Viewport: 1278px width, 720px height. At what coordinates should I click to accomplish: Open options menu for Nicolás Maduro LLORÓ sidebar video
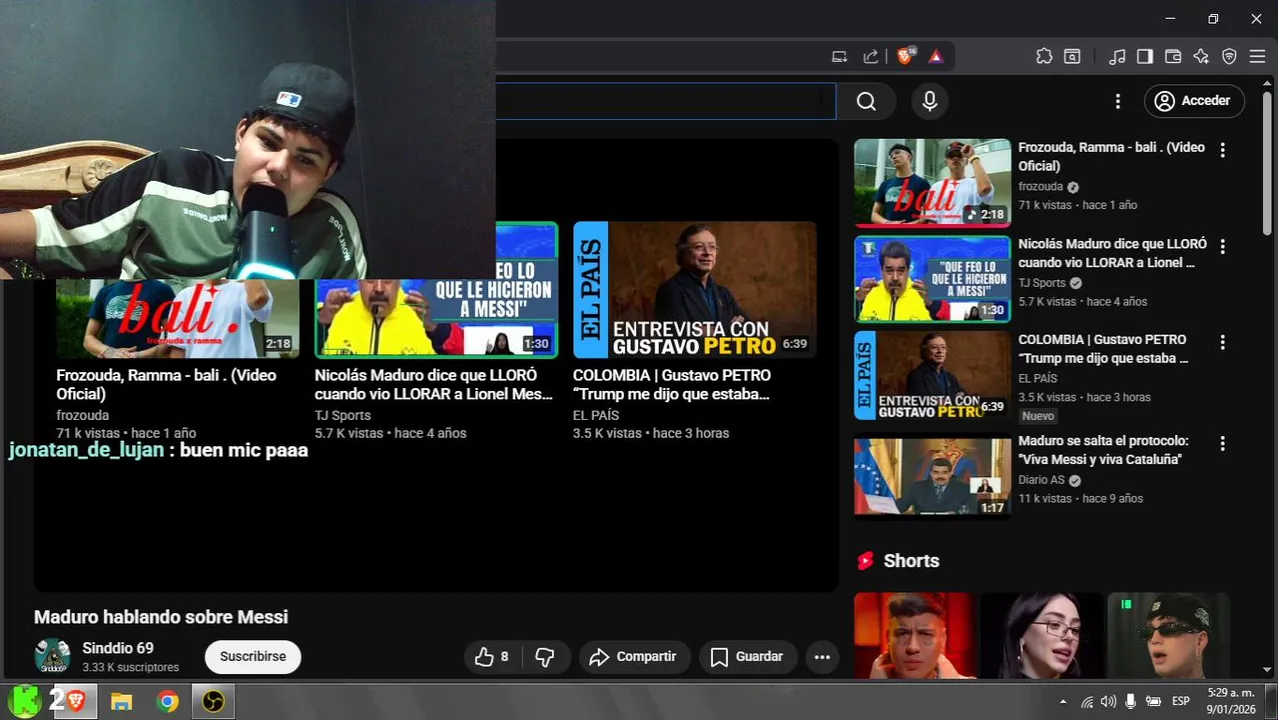click(x=1222, y=246)
